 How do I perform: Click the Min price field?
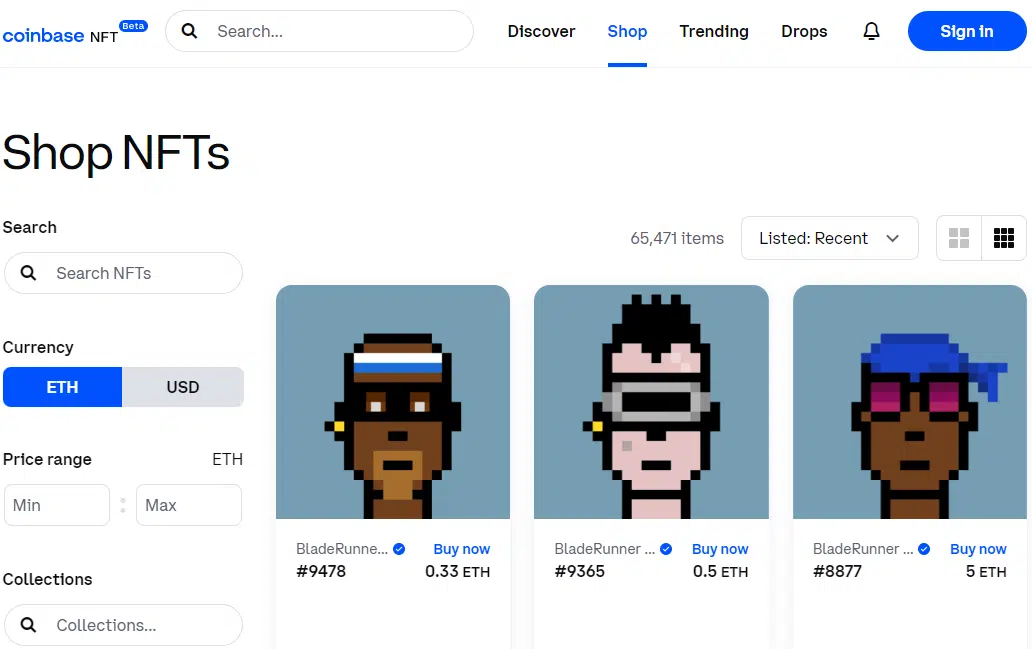click(x=57, y=505)
